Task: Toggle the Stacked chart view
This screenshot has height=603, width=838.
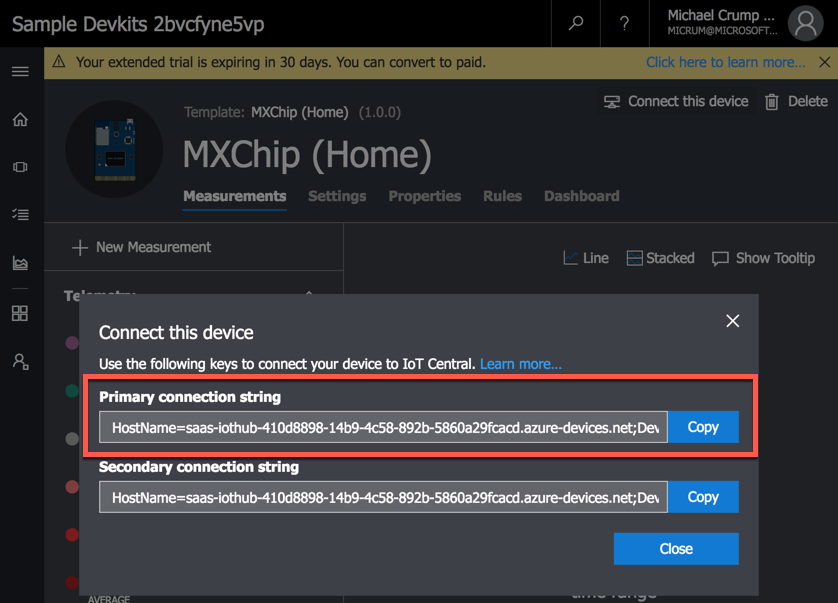Action: (x=661, y=258)
